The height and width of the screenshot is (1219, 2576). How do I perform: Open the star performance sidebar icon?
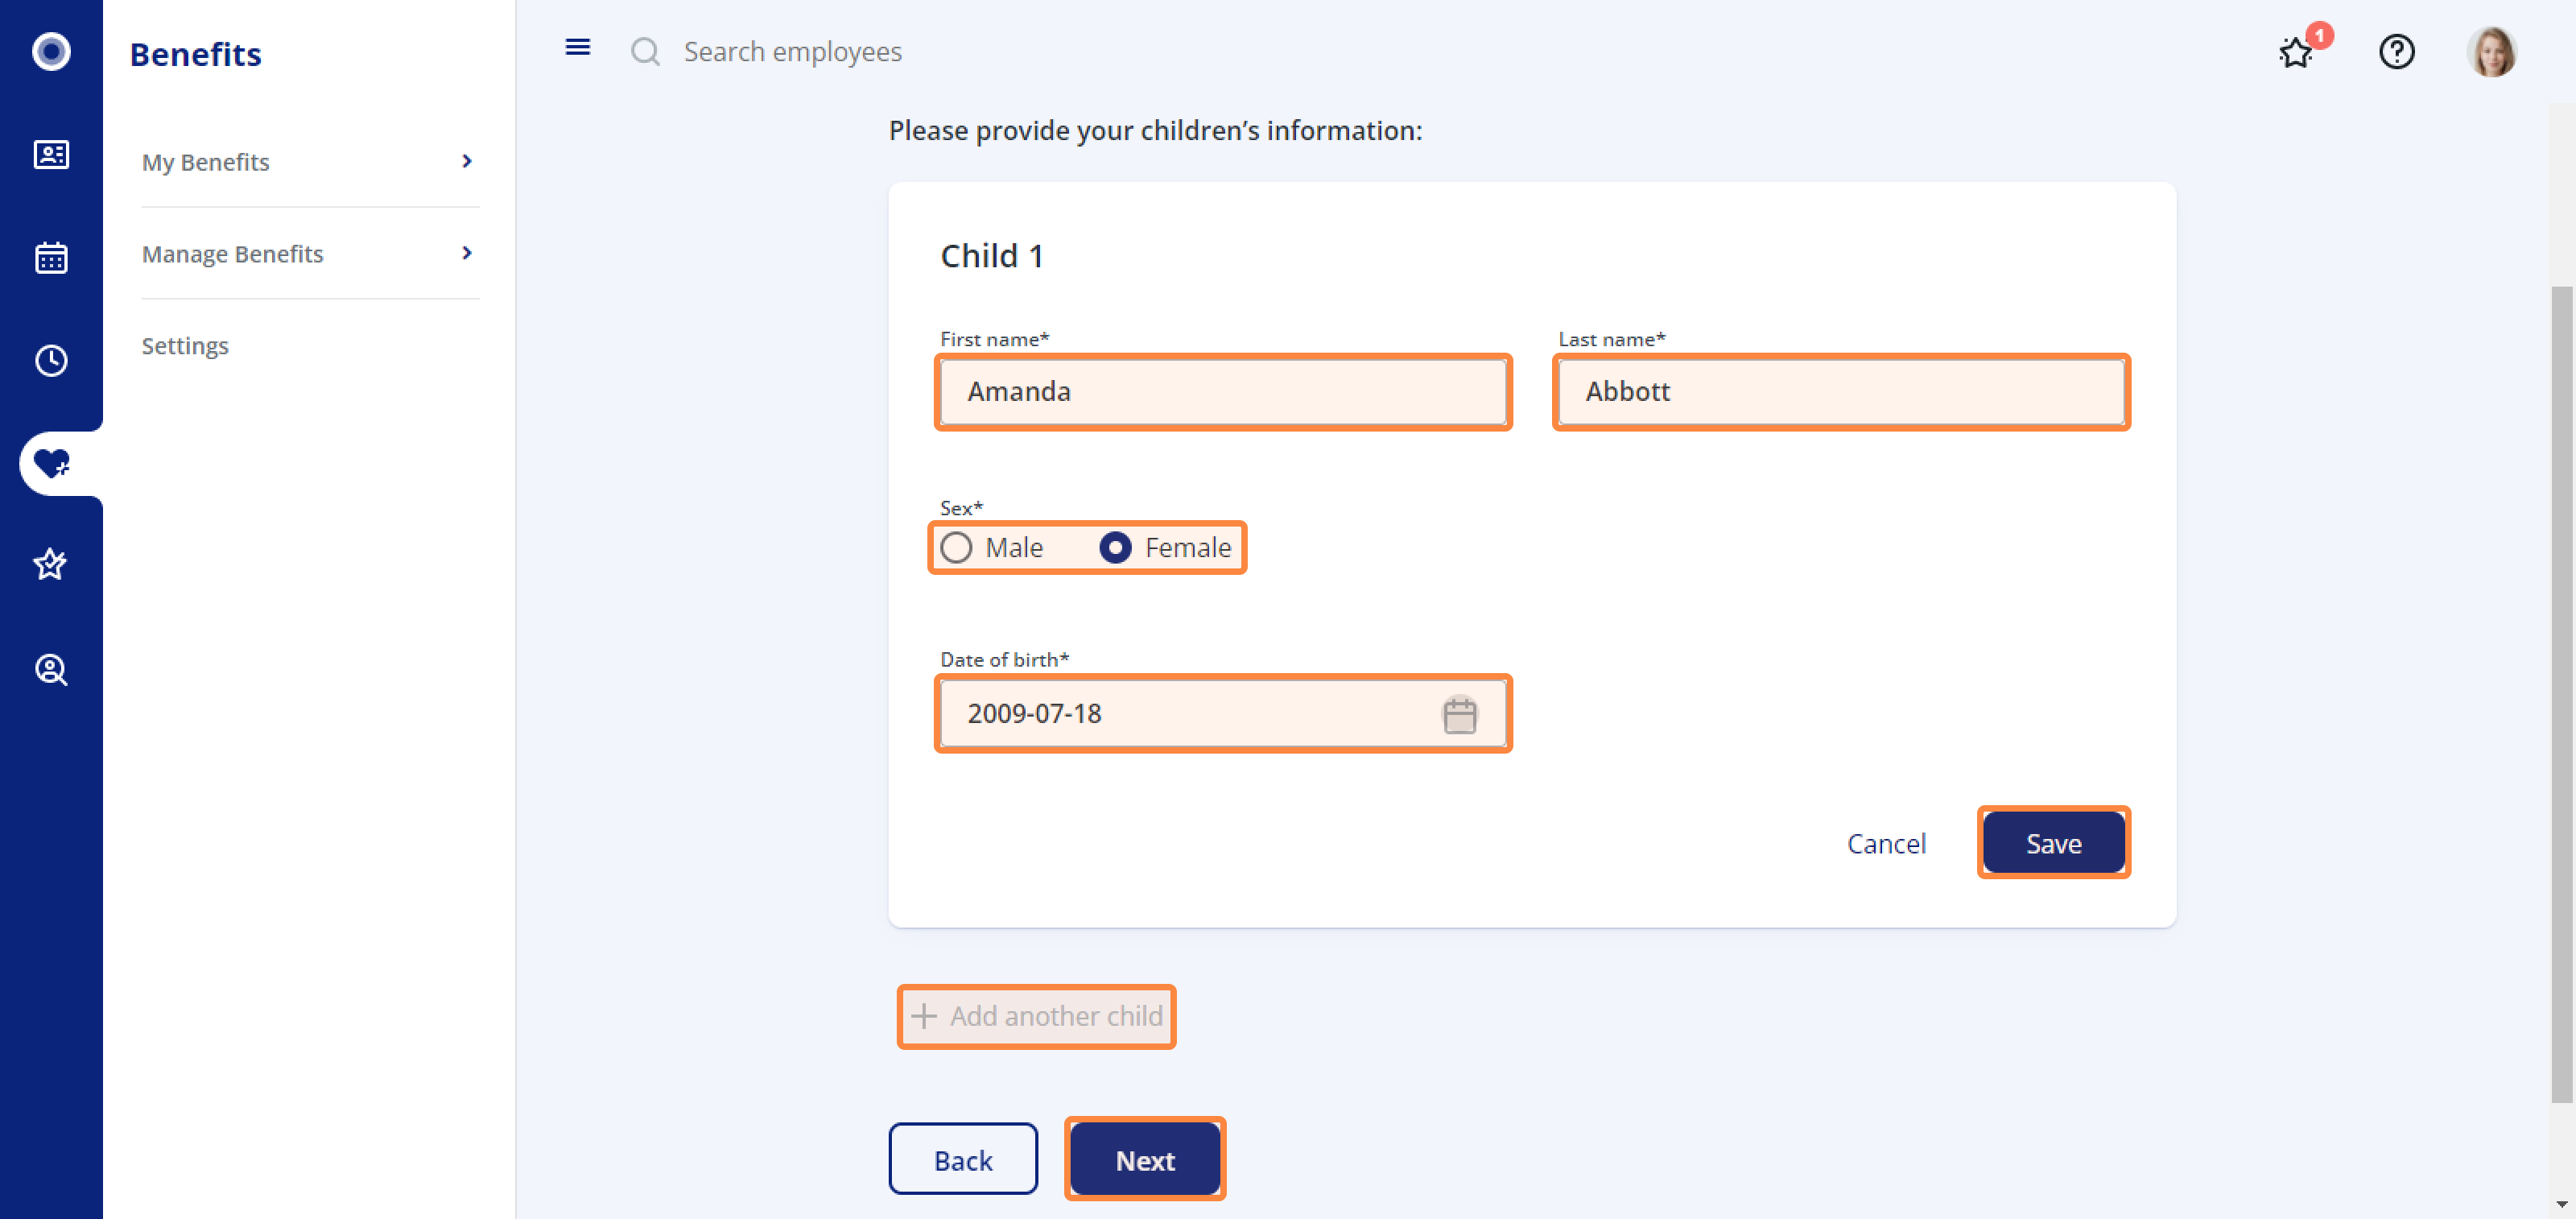click(x=51, y=565)
